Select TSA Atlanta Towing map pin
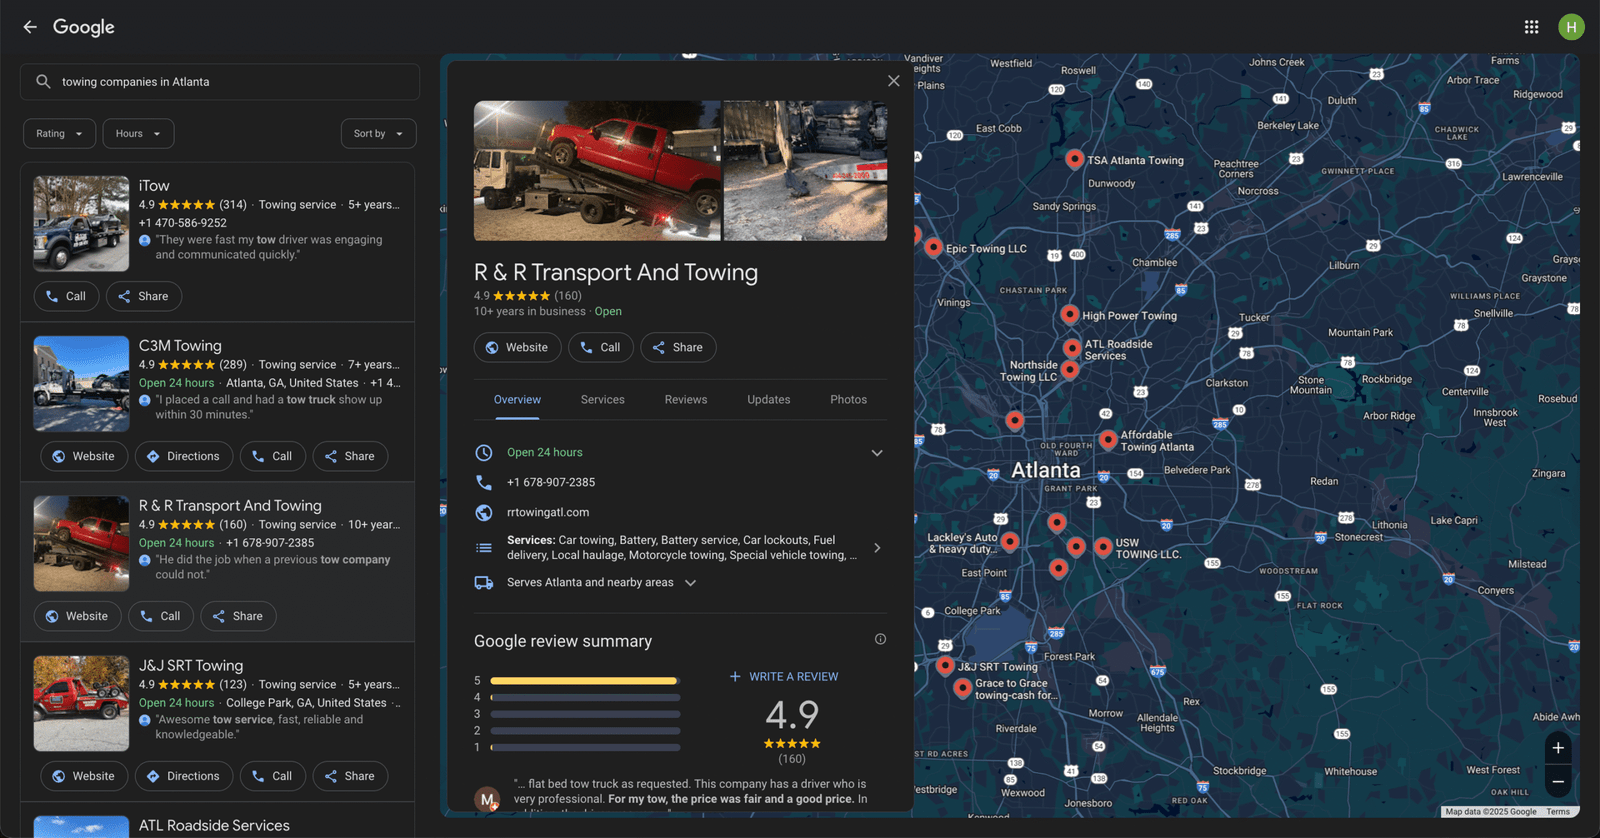Viewport: 1600px width, 838px height. click(x=1074, y=160)
